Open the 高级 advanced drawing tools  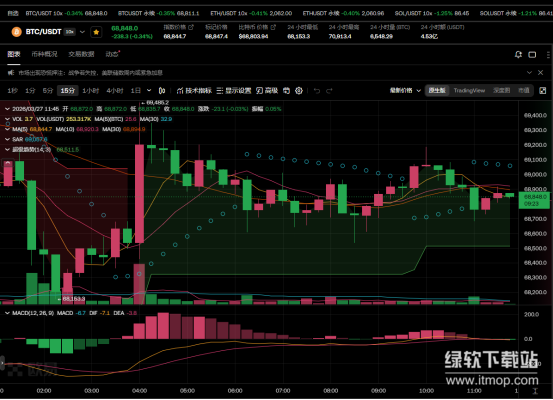(267, 91)
